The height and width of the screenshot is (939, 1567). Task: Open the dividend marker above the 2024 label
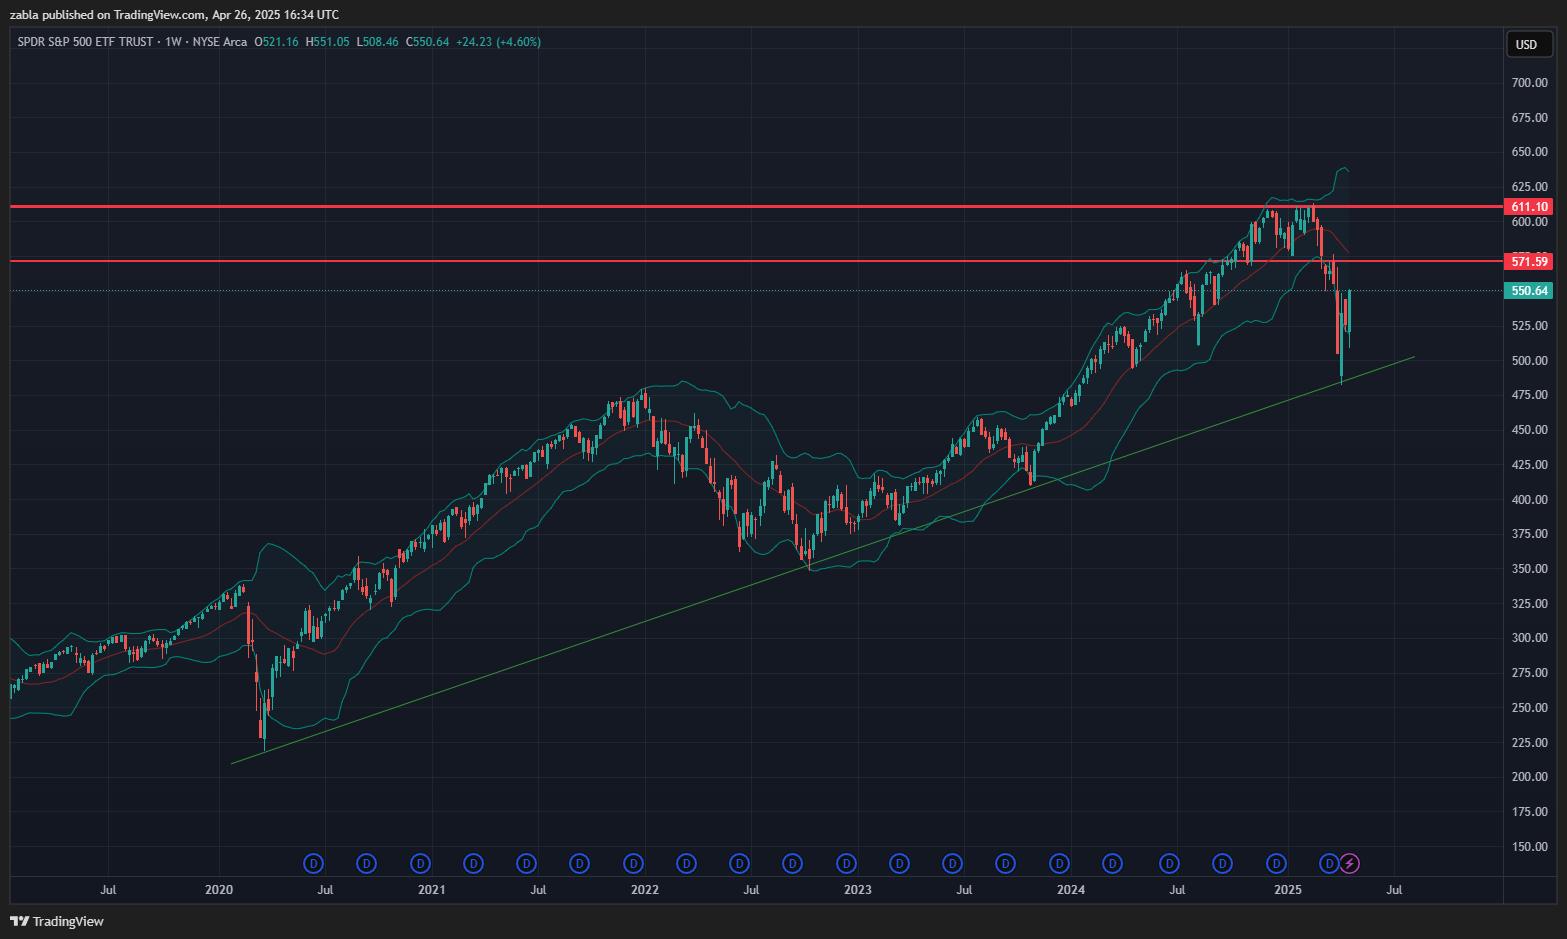pos(1059,863)
